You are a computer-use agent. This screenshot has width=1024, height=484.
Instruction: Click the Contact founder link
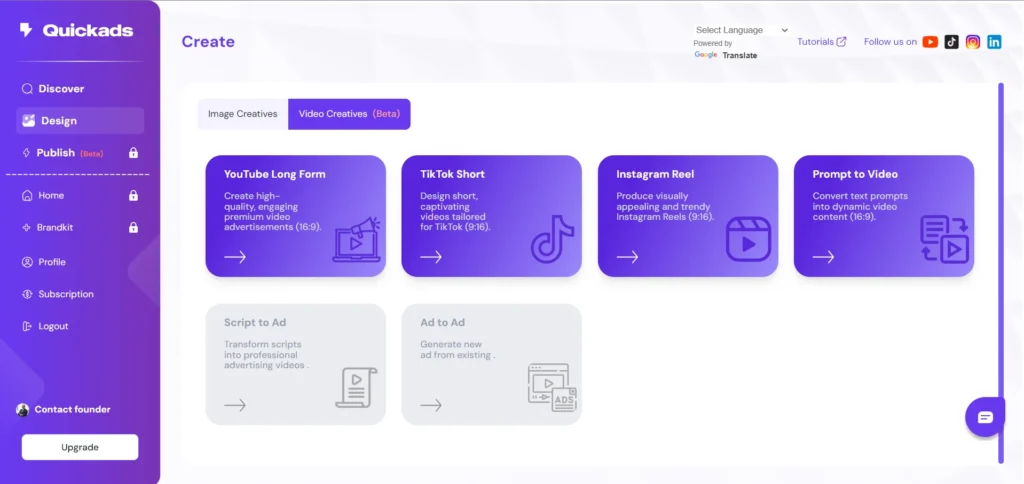coord(72,410)
